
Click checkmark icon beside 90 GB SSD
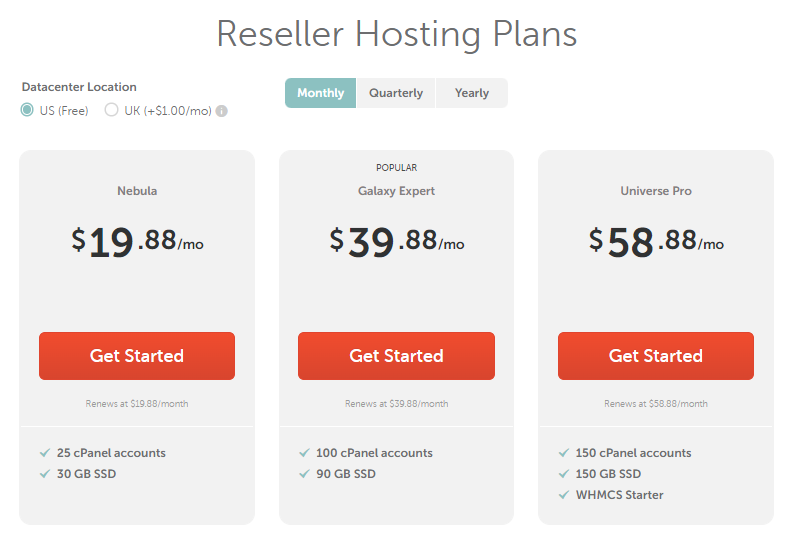(304, 474)
